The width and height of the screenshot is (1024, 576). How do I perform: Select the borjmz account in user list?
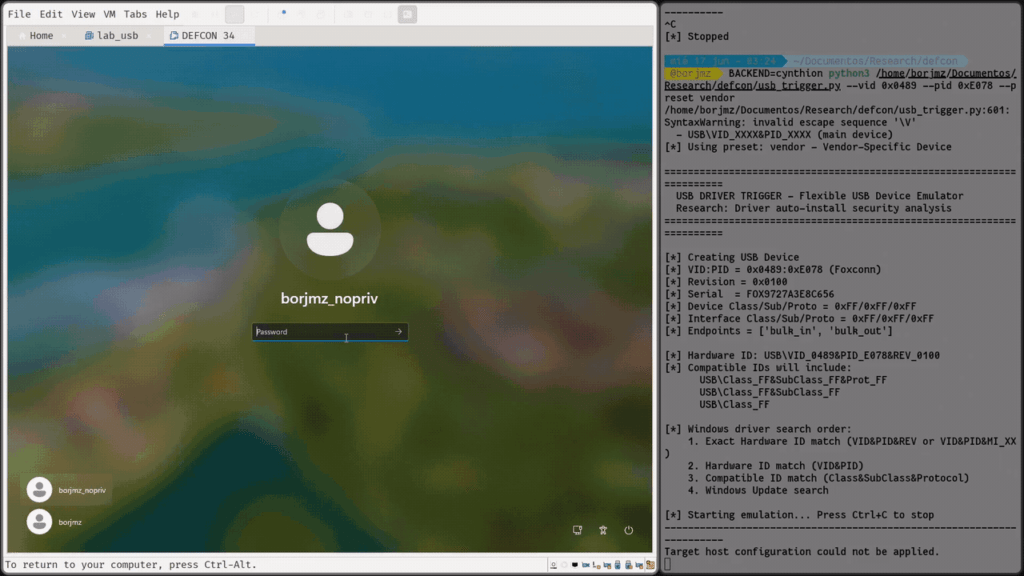point(54,522)
